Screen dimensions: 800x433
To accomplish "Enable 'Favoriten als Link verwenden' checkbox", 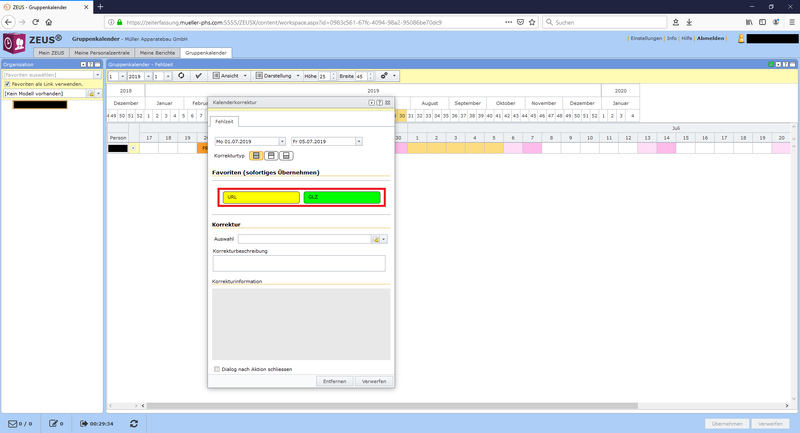I will click(x=8, y=84).
